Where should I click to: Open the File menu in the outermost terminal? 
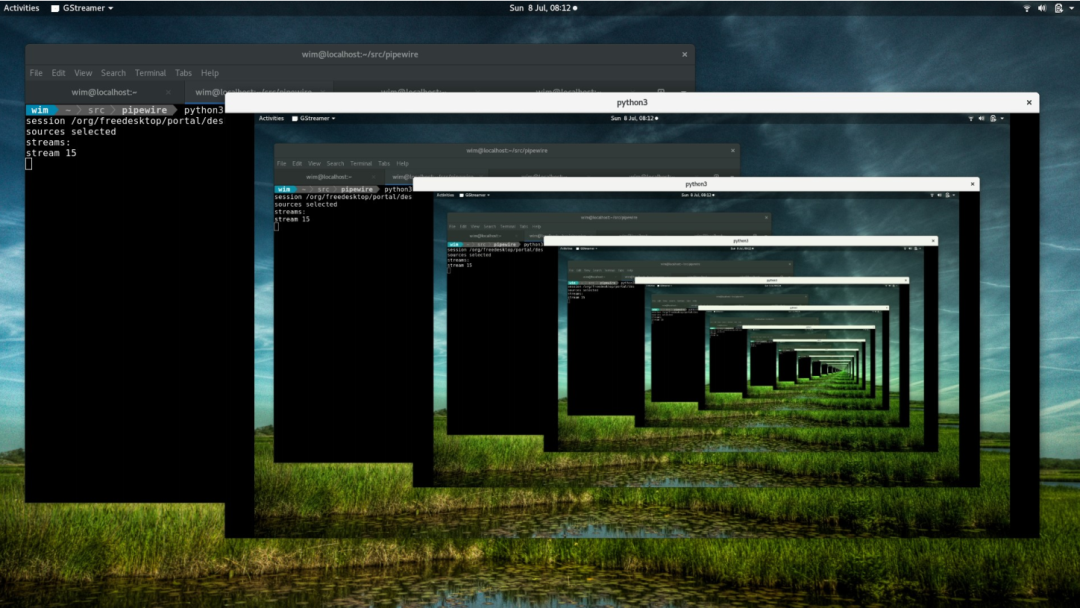pyautogui.click(x=36, y=73)
